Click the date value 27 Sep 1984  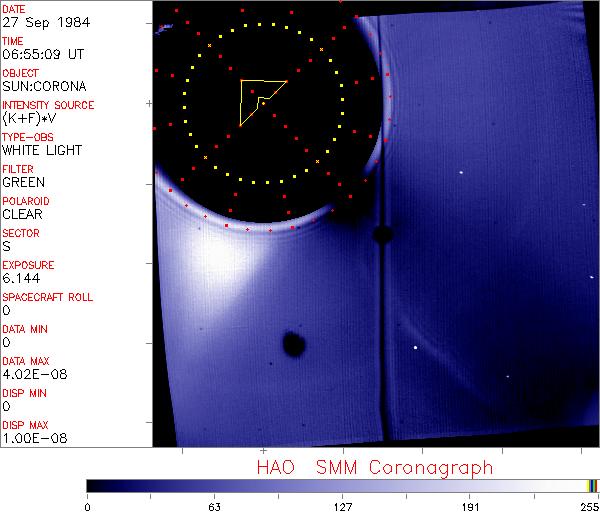point(41,22)
